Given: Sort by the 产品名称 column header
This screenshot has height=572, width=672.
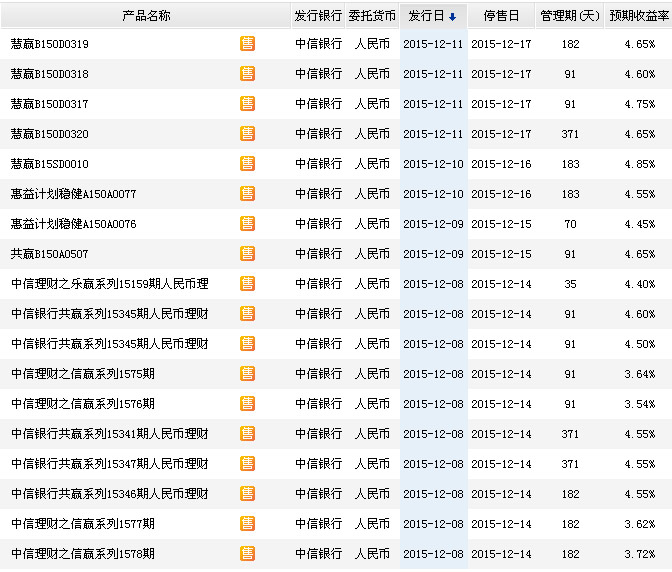Looking at the screenshot, I should point(146,16).
